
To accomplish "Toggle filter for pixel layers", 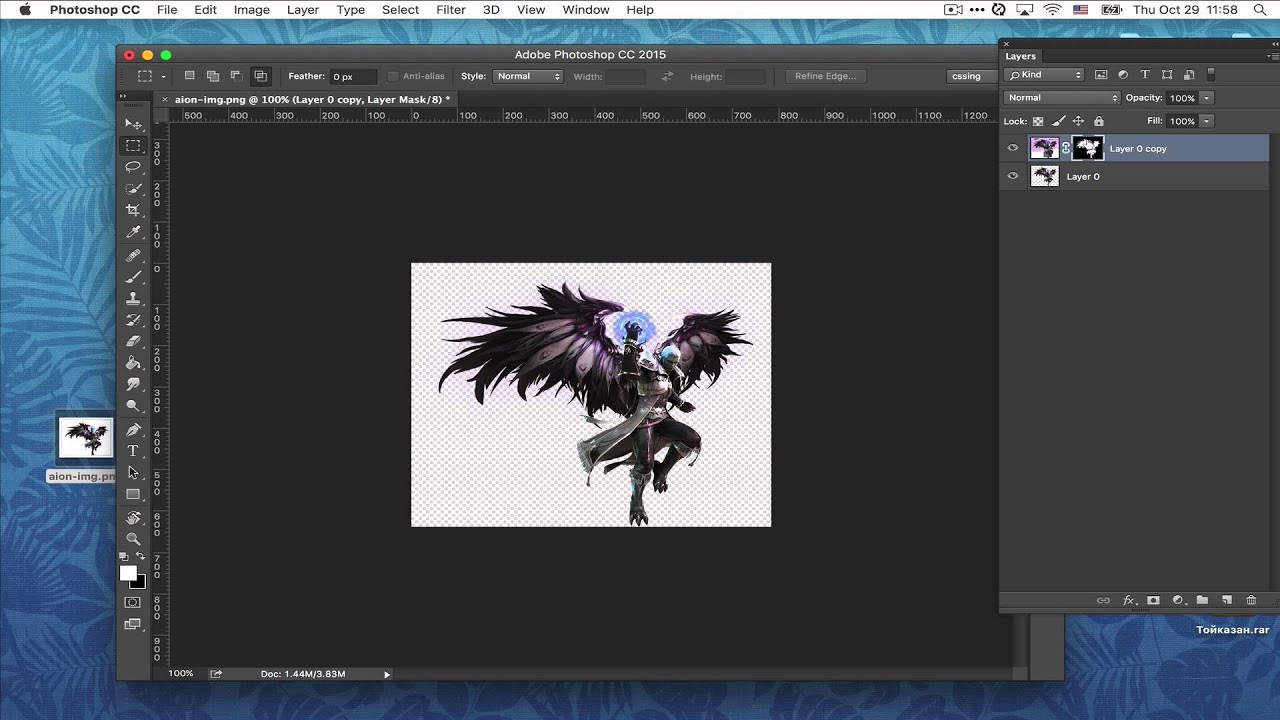I will click(x=1101, y=75).
